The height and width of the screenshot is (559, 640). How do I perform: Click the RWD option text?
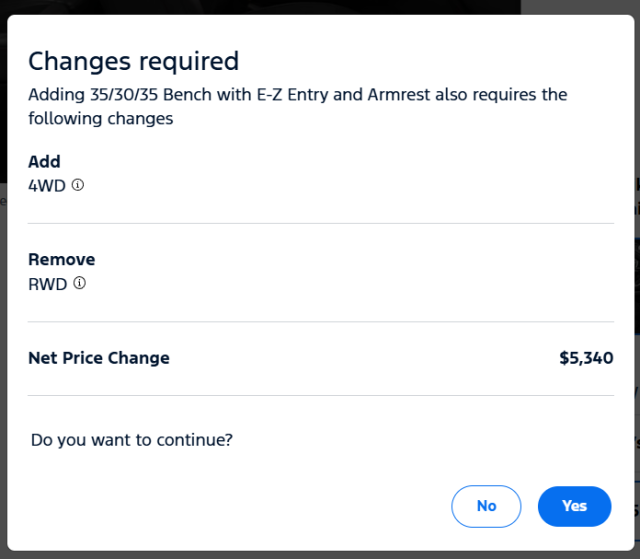[47, 284]
